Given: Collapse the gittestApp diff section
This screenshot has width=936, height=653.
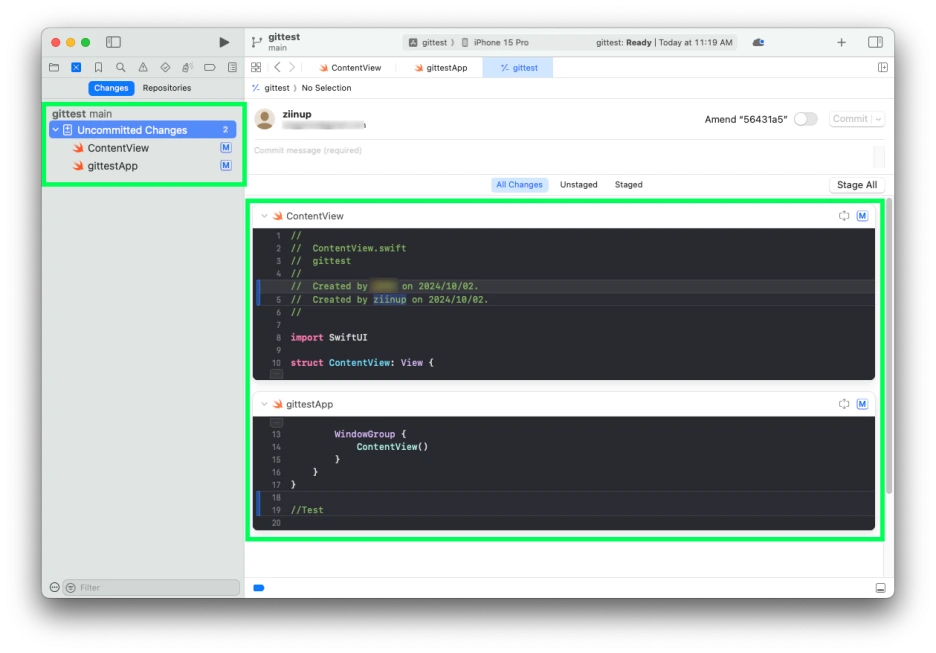Looking at the screenshot, I should tap(264, 404).
